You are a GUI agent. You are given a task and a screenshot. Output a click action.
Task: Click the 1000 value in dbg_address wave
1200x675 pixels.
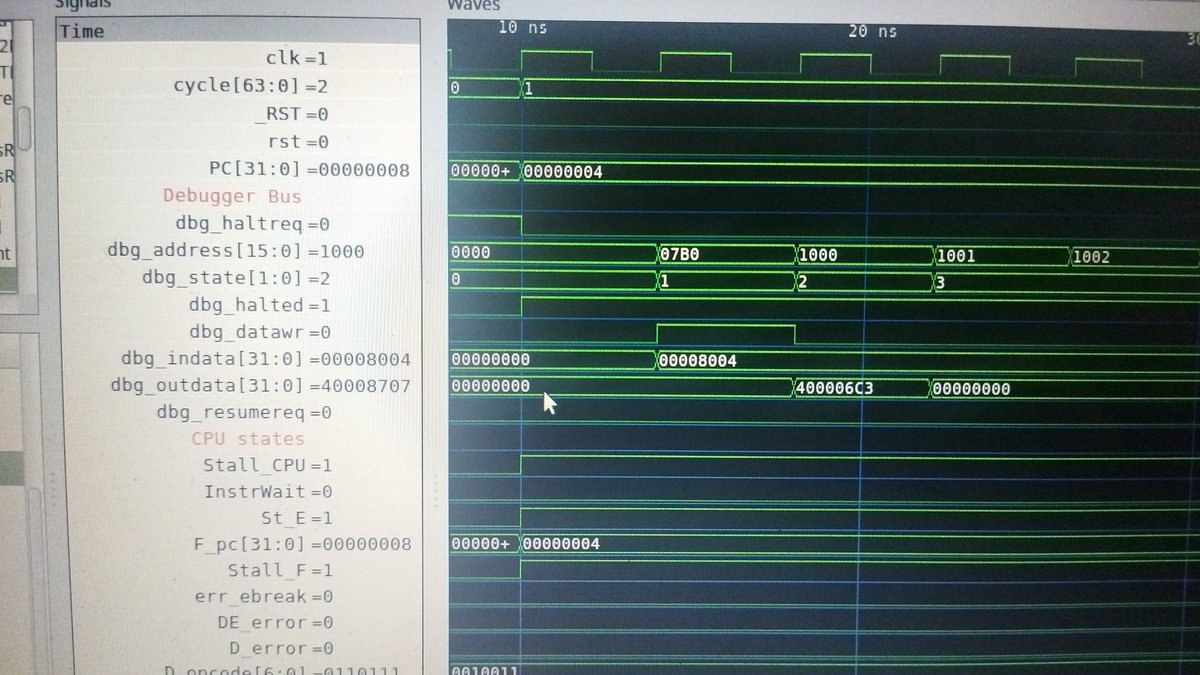tap(818, 255)
